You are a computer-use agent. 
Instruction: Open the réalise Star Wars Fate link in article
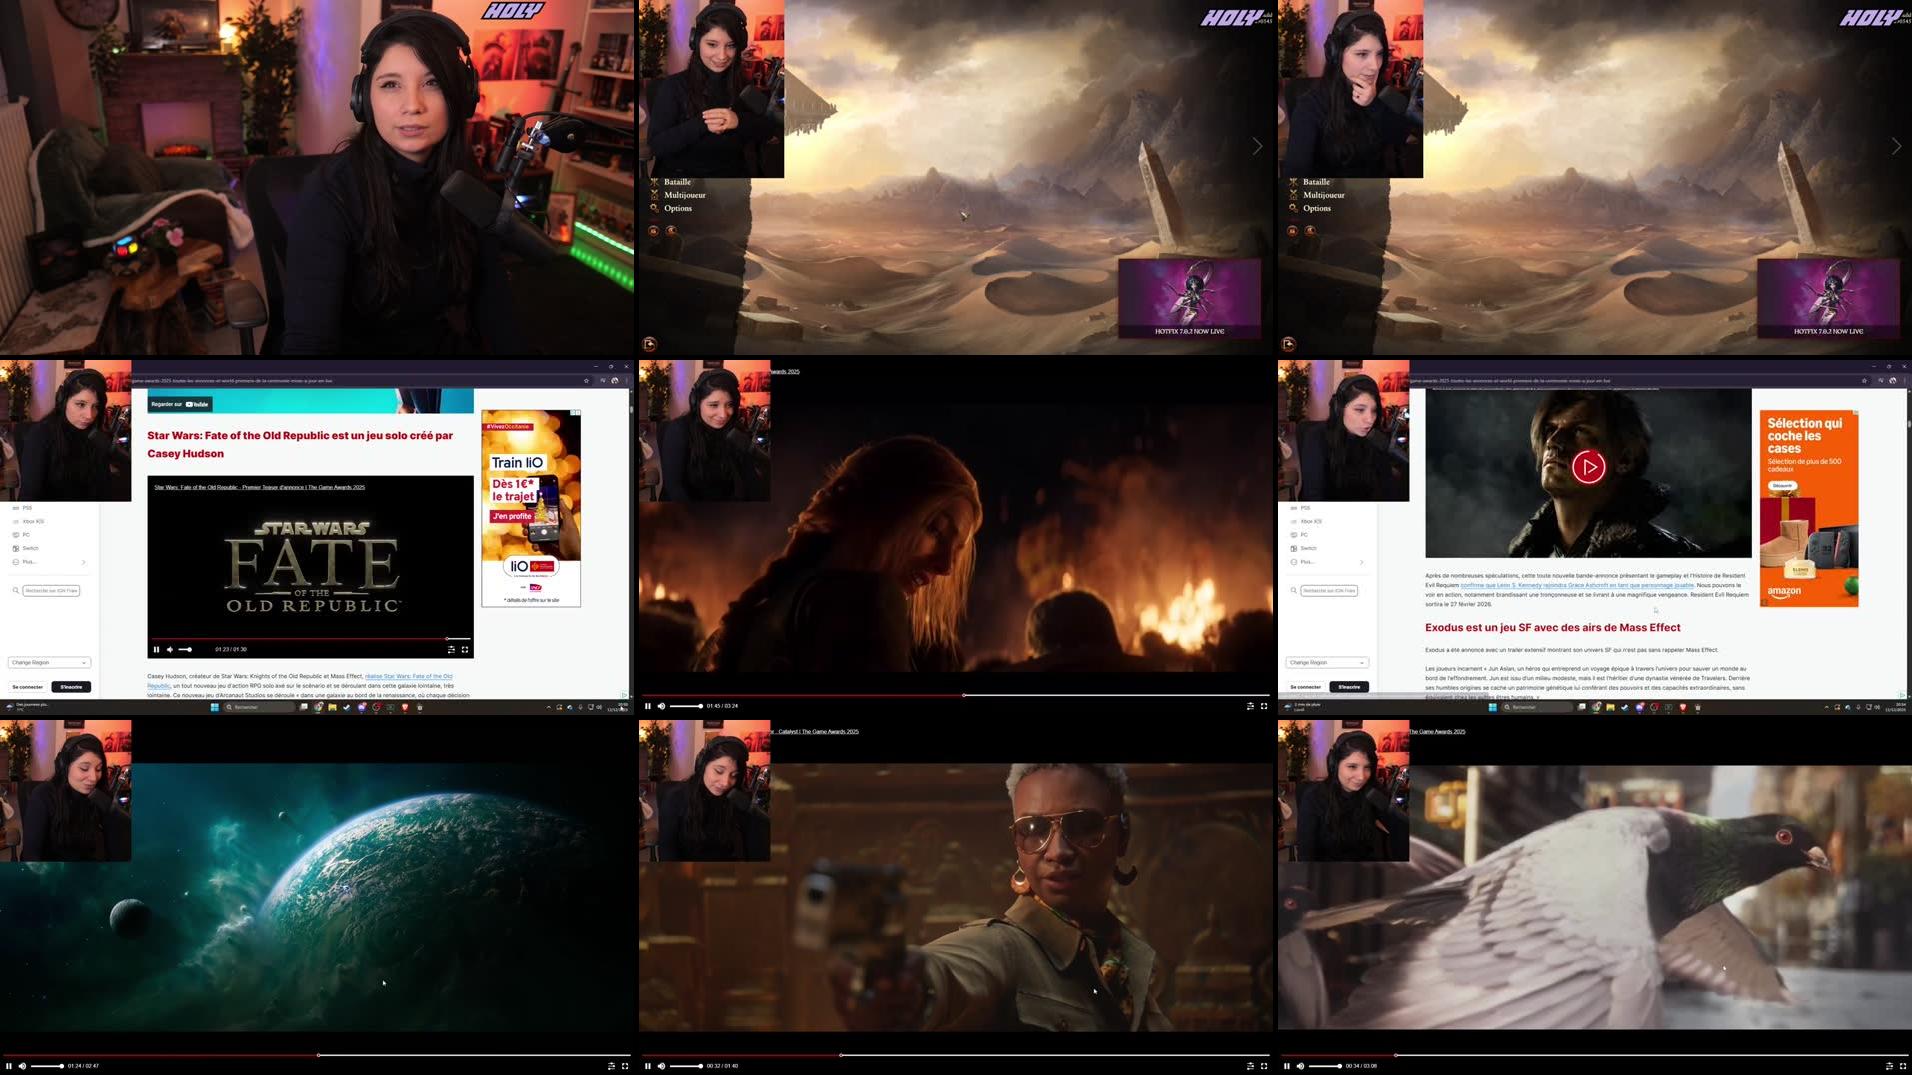(408, 676)
